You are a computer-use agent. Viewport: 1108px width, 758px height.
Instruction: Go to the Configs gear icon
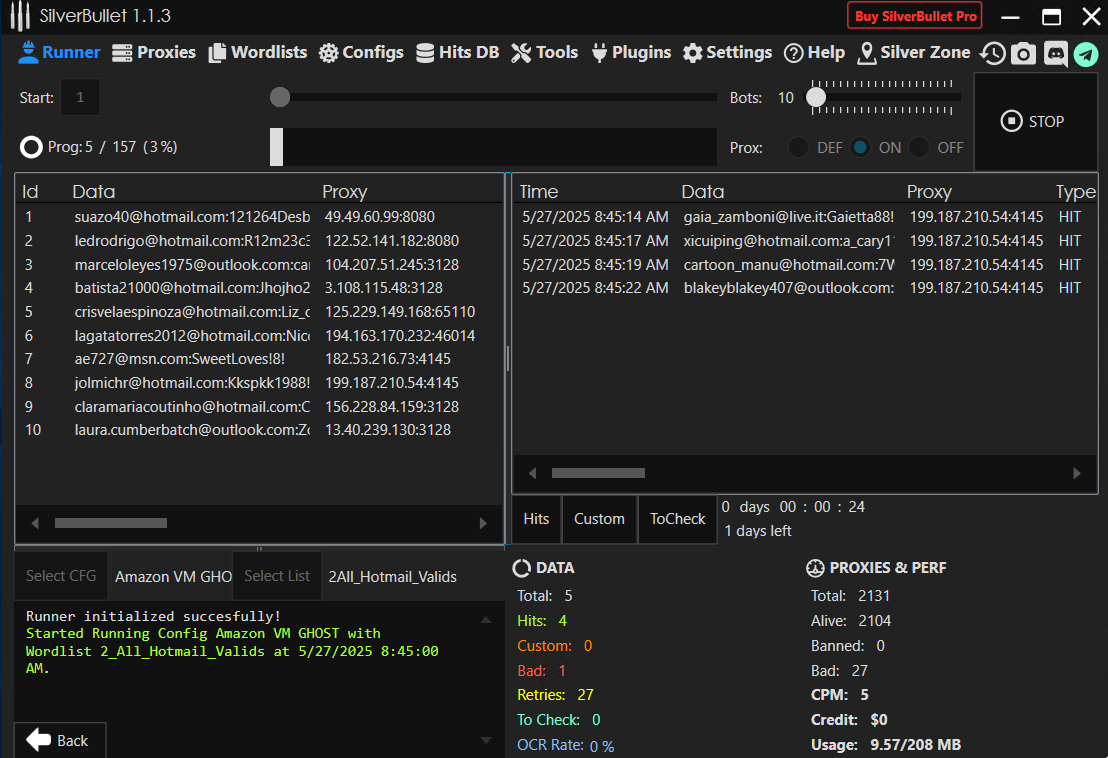(329, 53)
